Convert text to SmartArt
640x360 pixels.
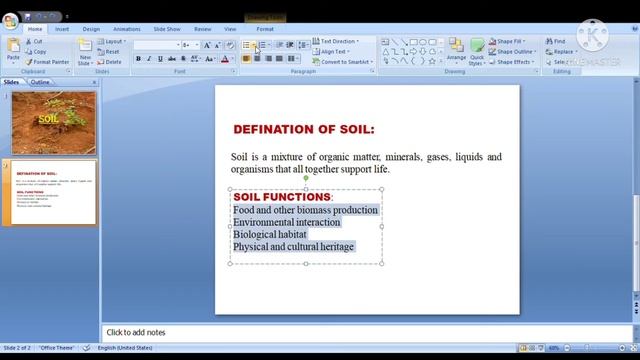[x=343, y=62]
